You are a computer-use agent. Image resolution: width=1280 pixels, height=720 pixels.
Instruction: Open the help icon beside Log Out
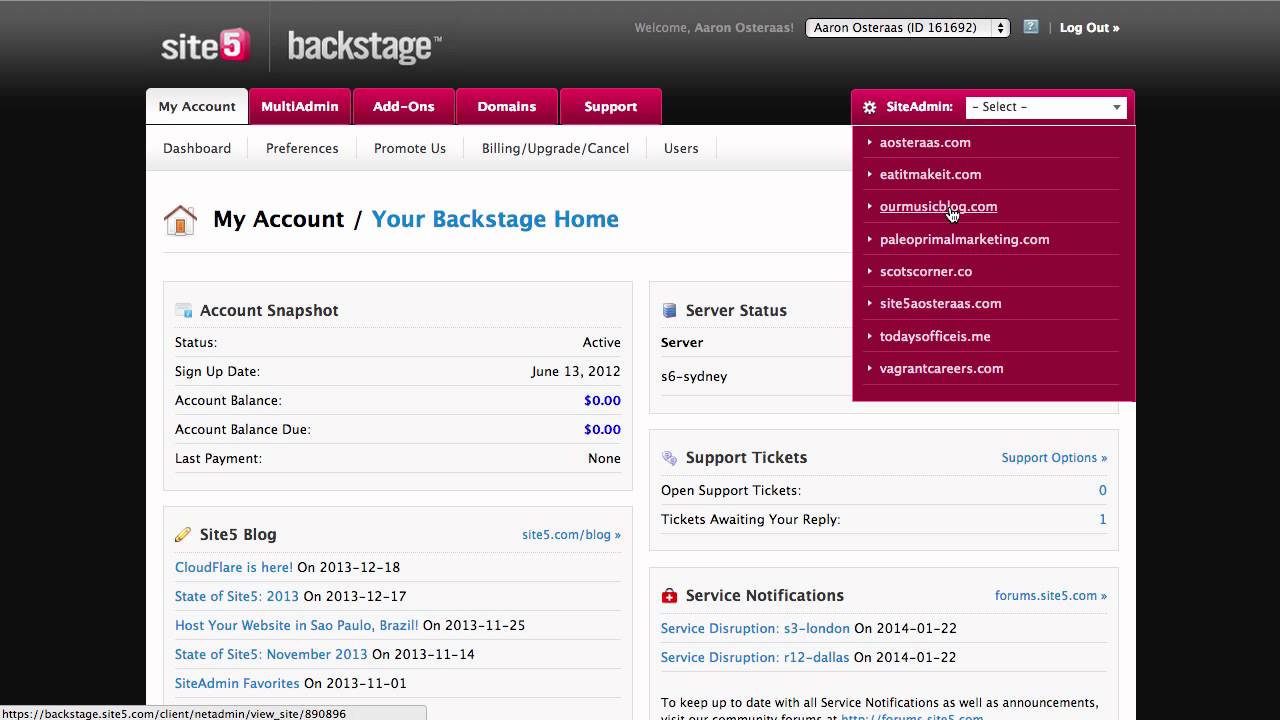point(1031,27)
